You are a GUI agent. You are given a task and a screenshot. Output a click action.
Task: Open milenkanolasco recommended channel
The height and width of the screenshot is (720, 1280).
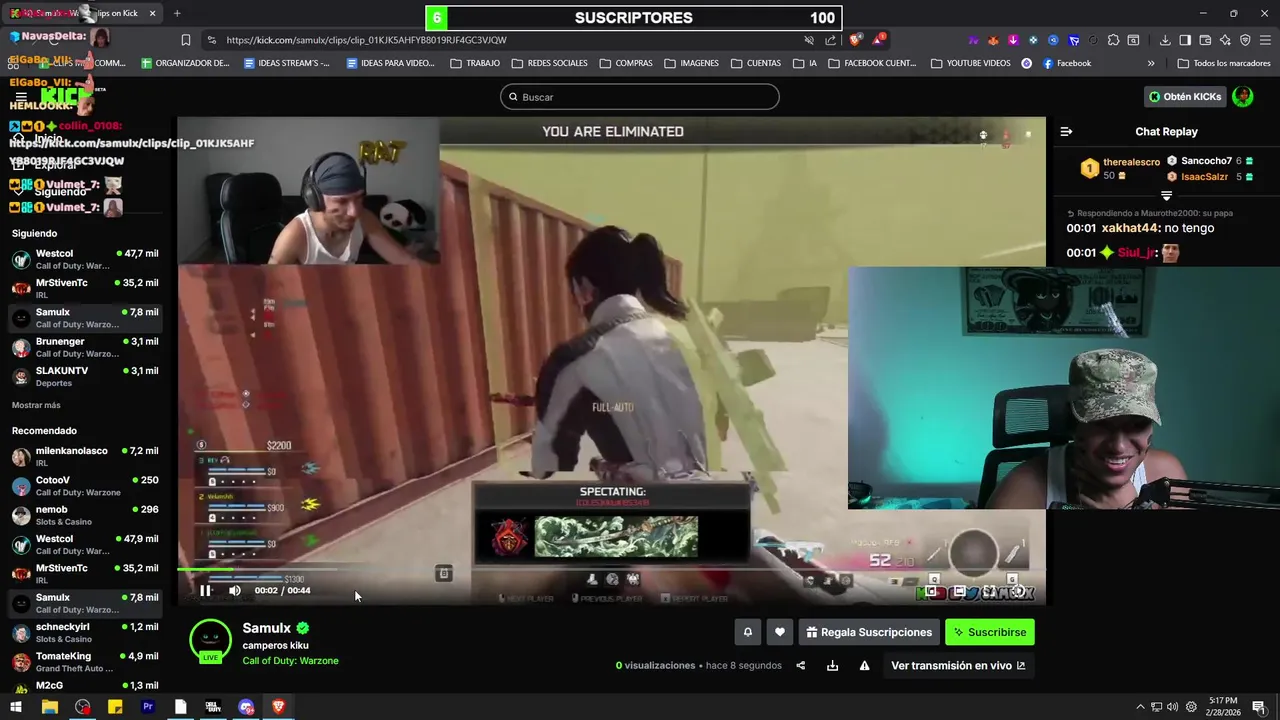pos(85,457)
